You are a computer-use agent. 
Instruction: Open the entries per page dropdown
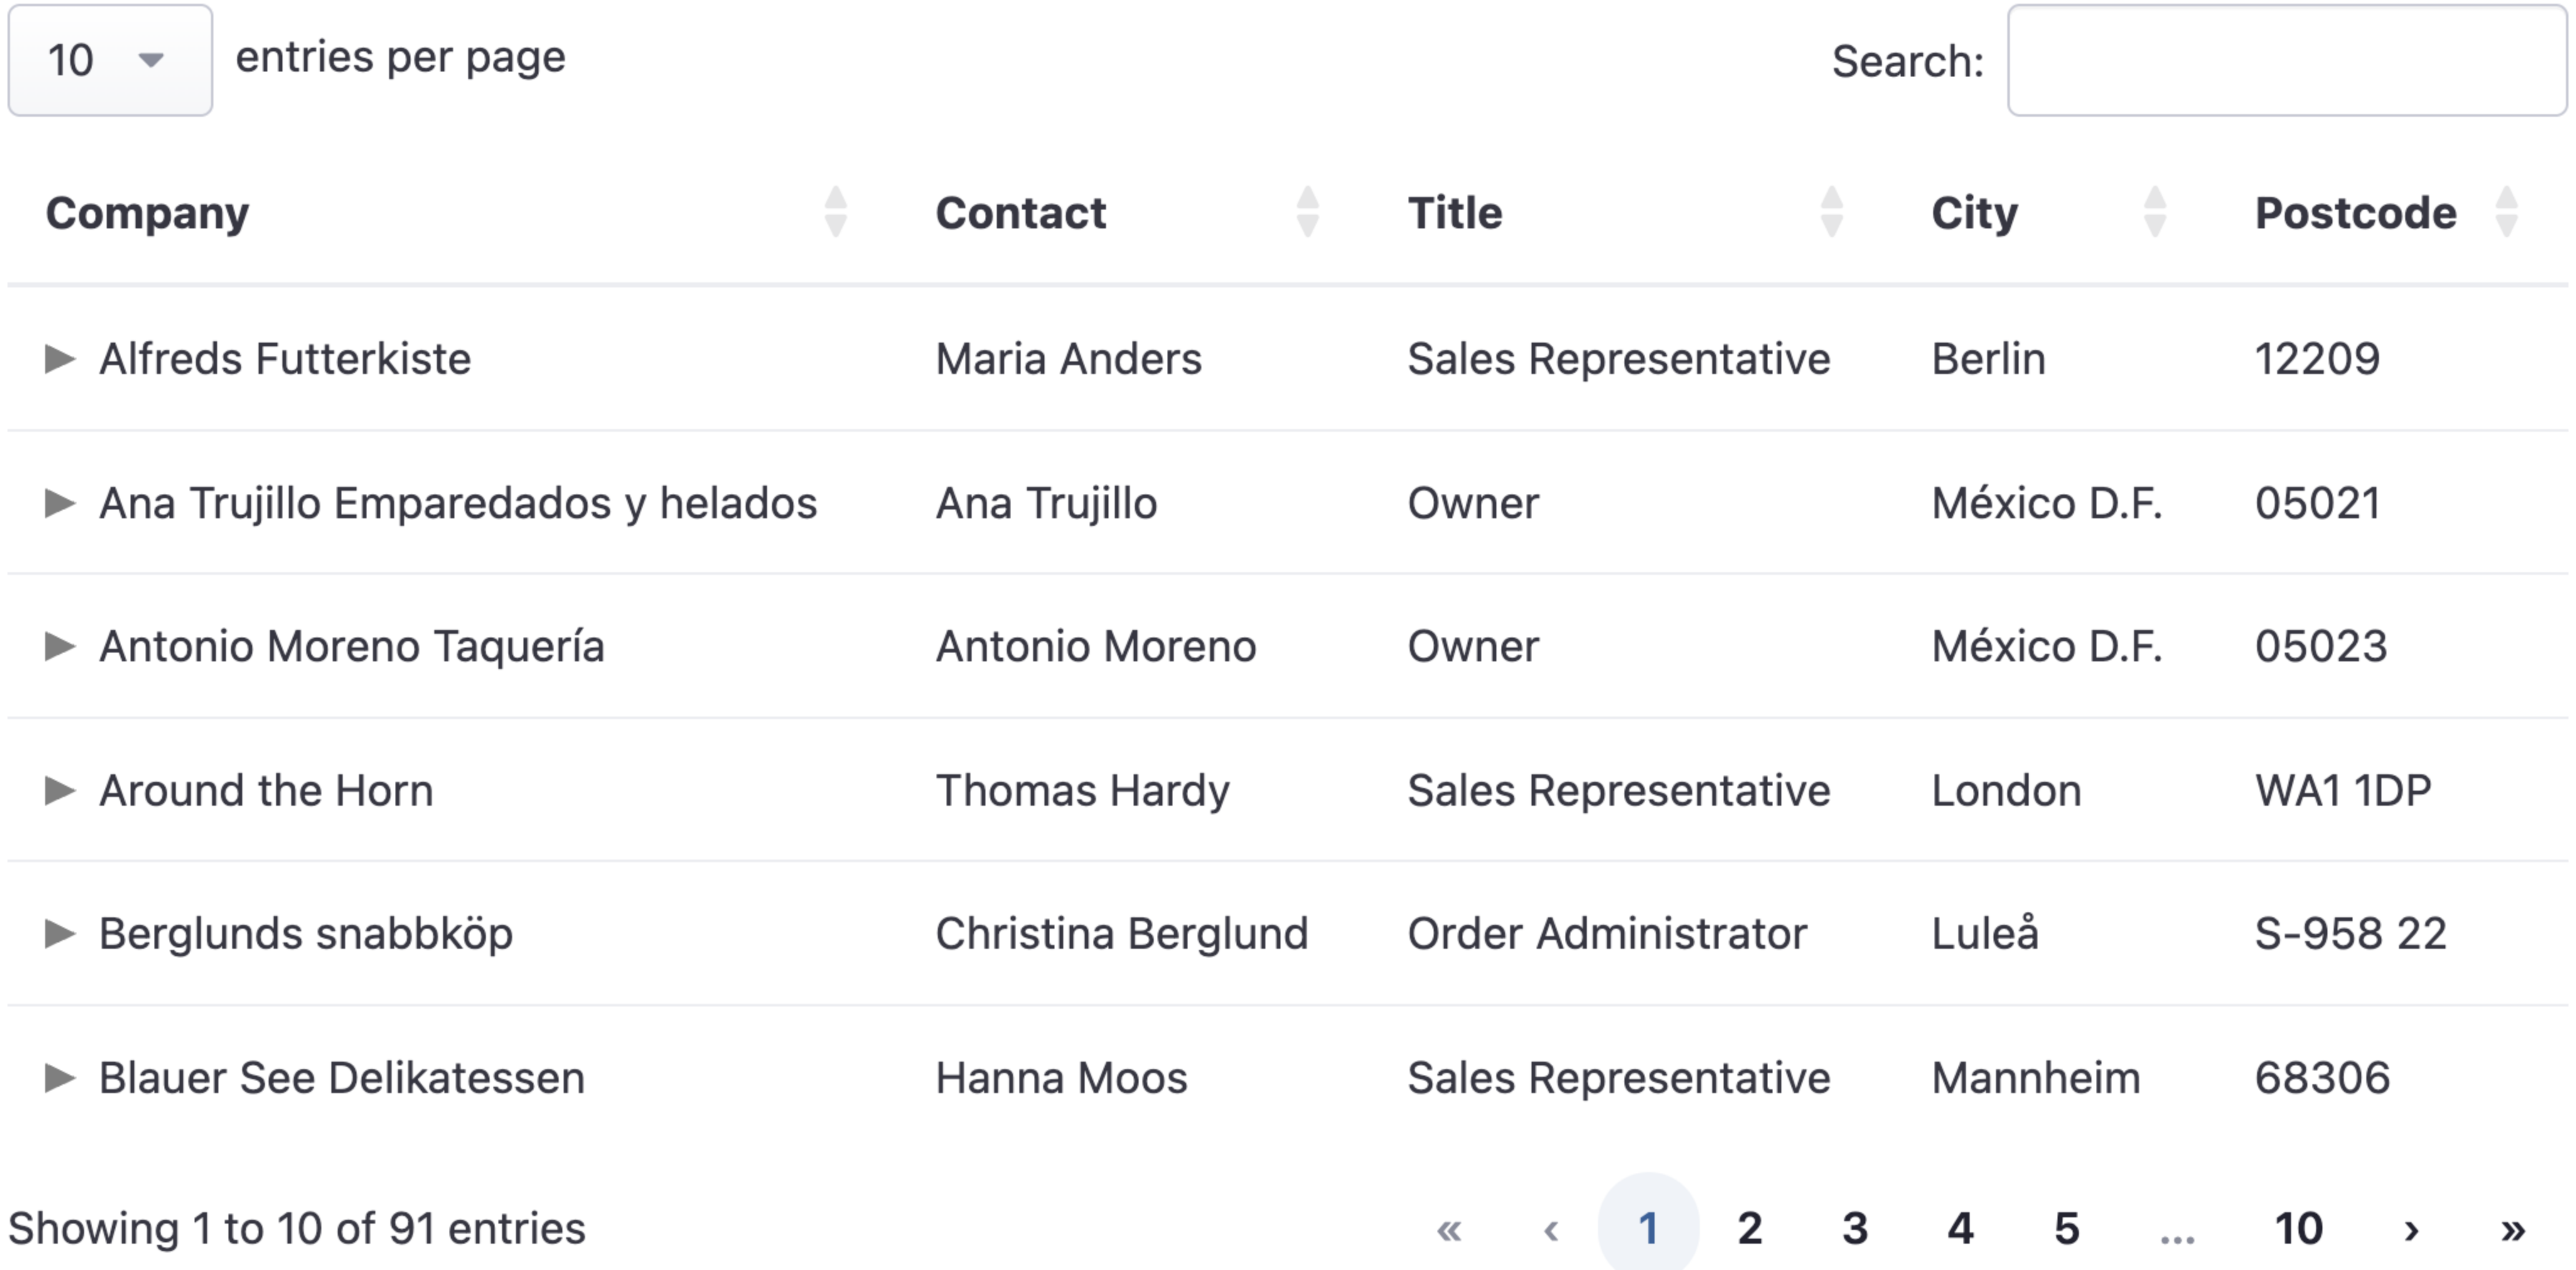coord(110,60)
